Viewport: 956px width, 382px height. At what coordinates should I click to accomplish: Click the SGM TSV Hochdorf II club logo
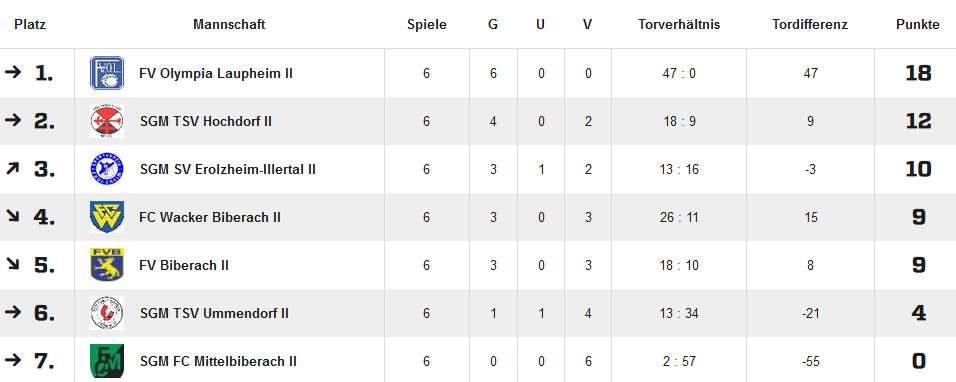click(107, 121)
